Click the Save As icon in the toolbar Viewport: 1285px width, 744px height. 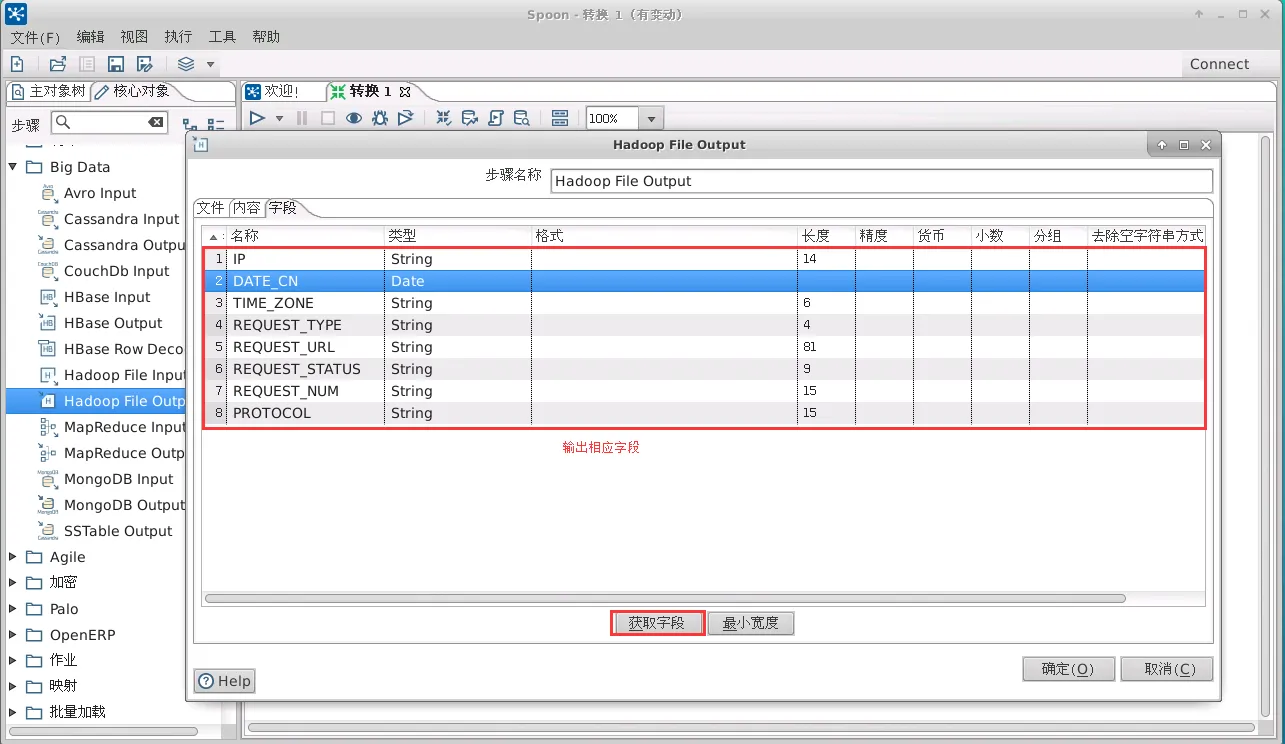[x=145, y=64]
